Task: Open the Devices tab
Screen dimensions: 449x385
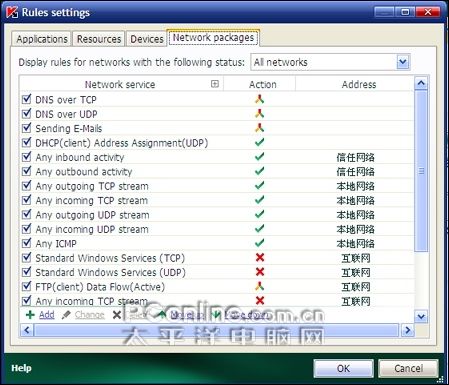Action: [147, 39]
